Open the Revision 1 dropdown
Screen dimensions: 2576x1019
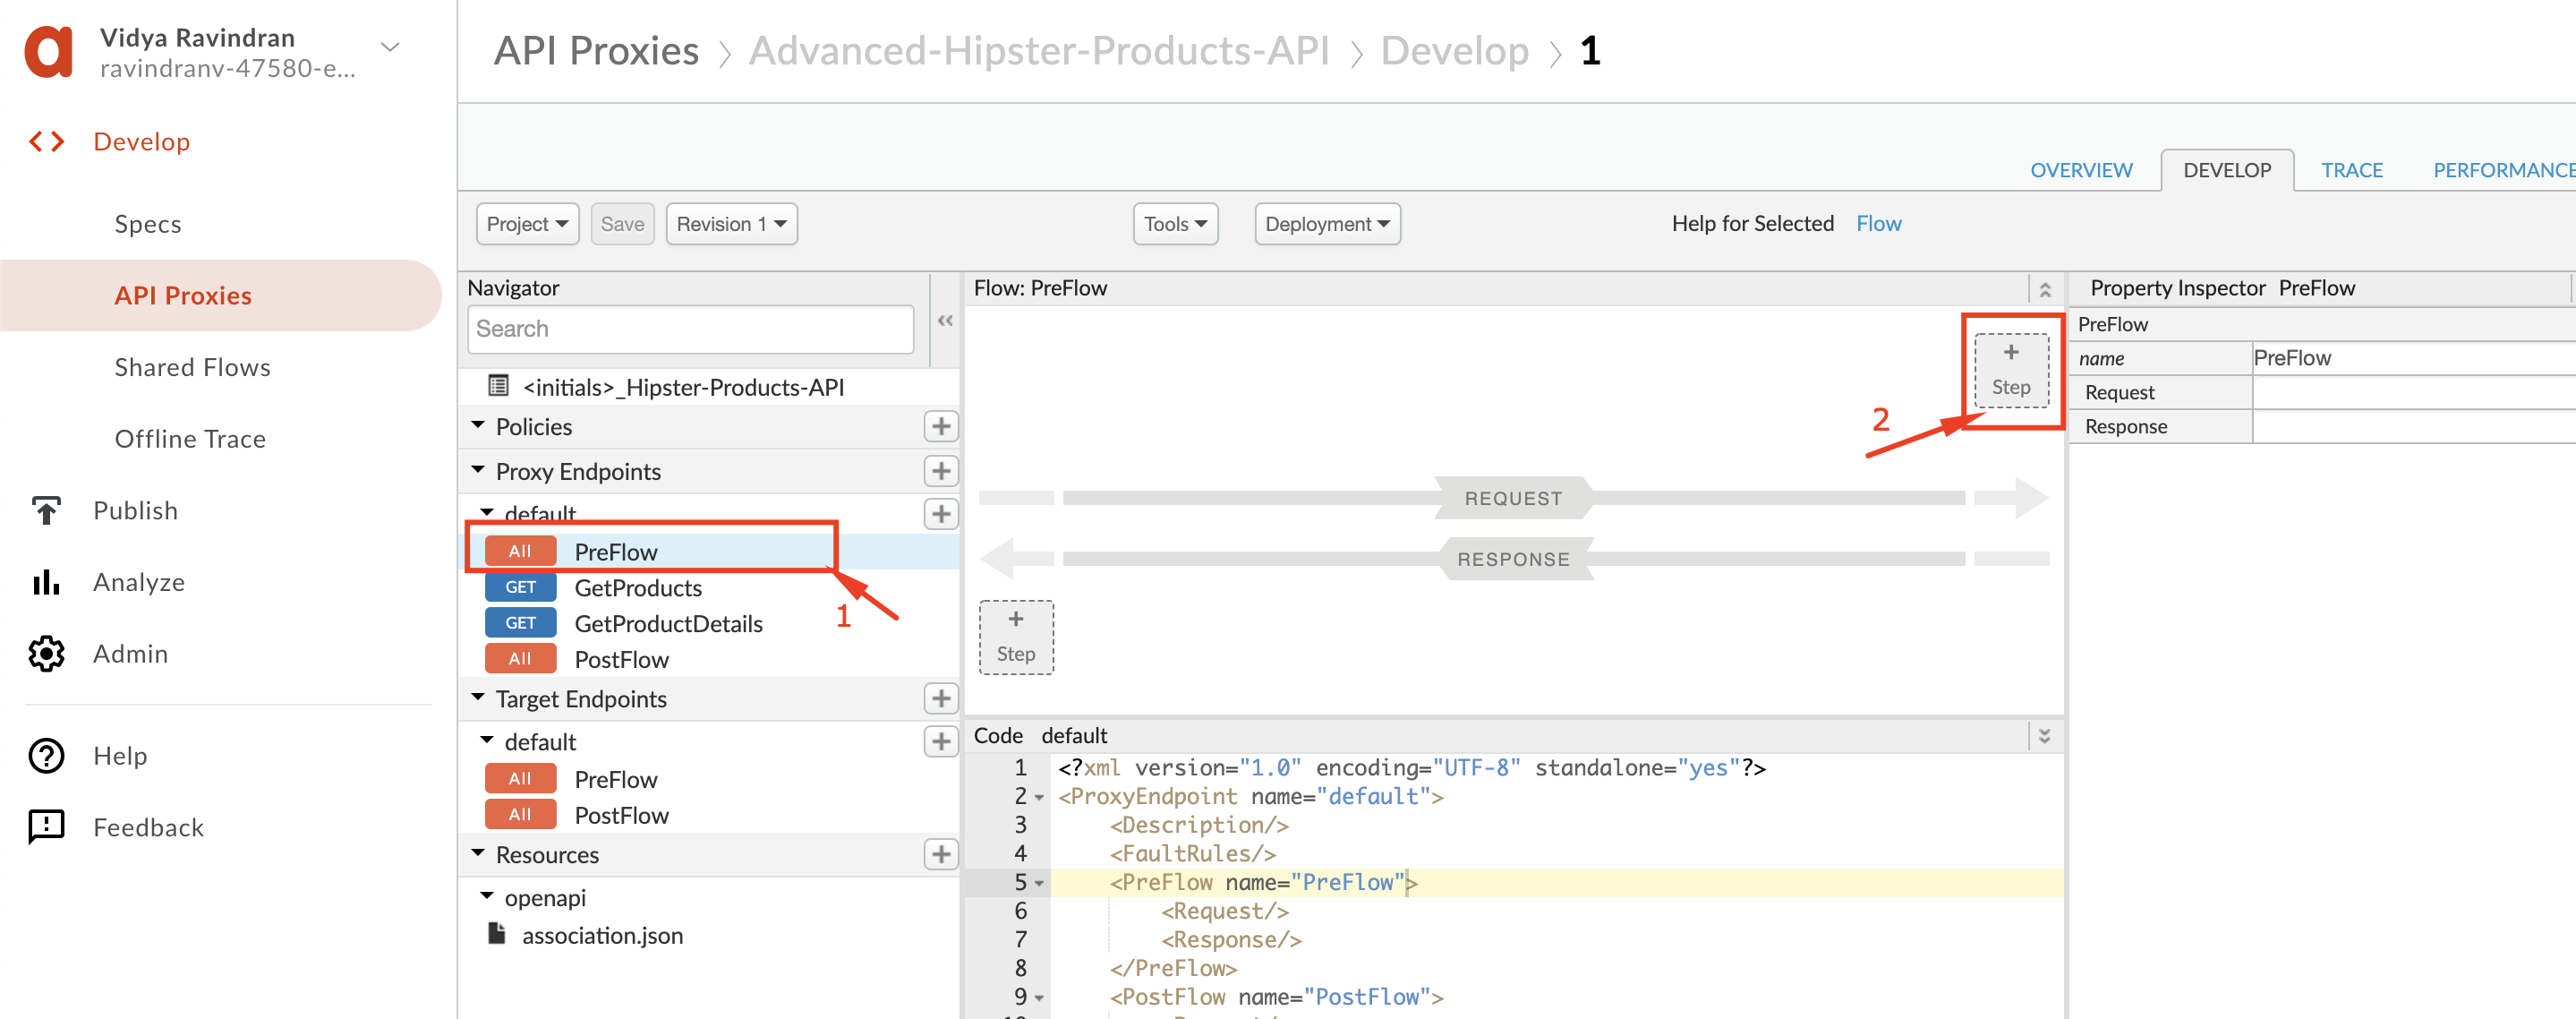[x=731, y=224]
